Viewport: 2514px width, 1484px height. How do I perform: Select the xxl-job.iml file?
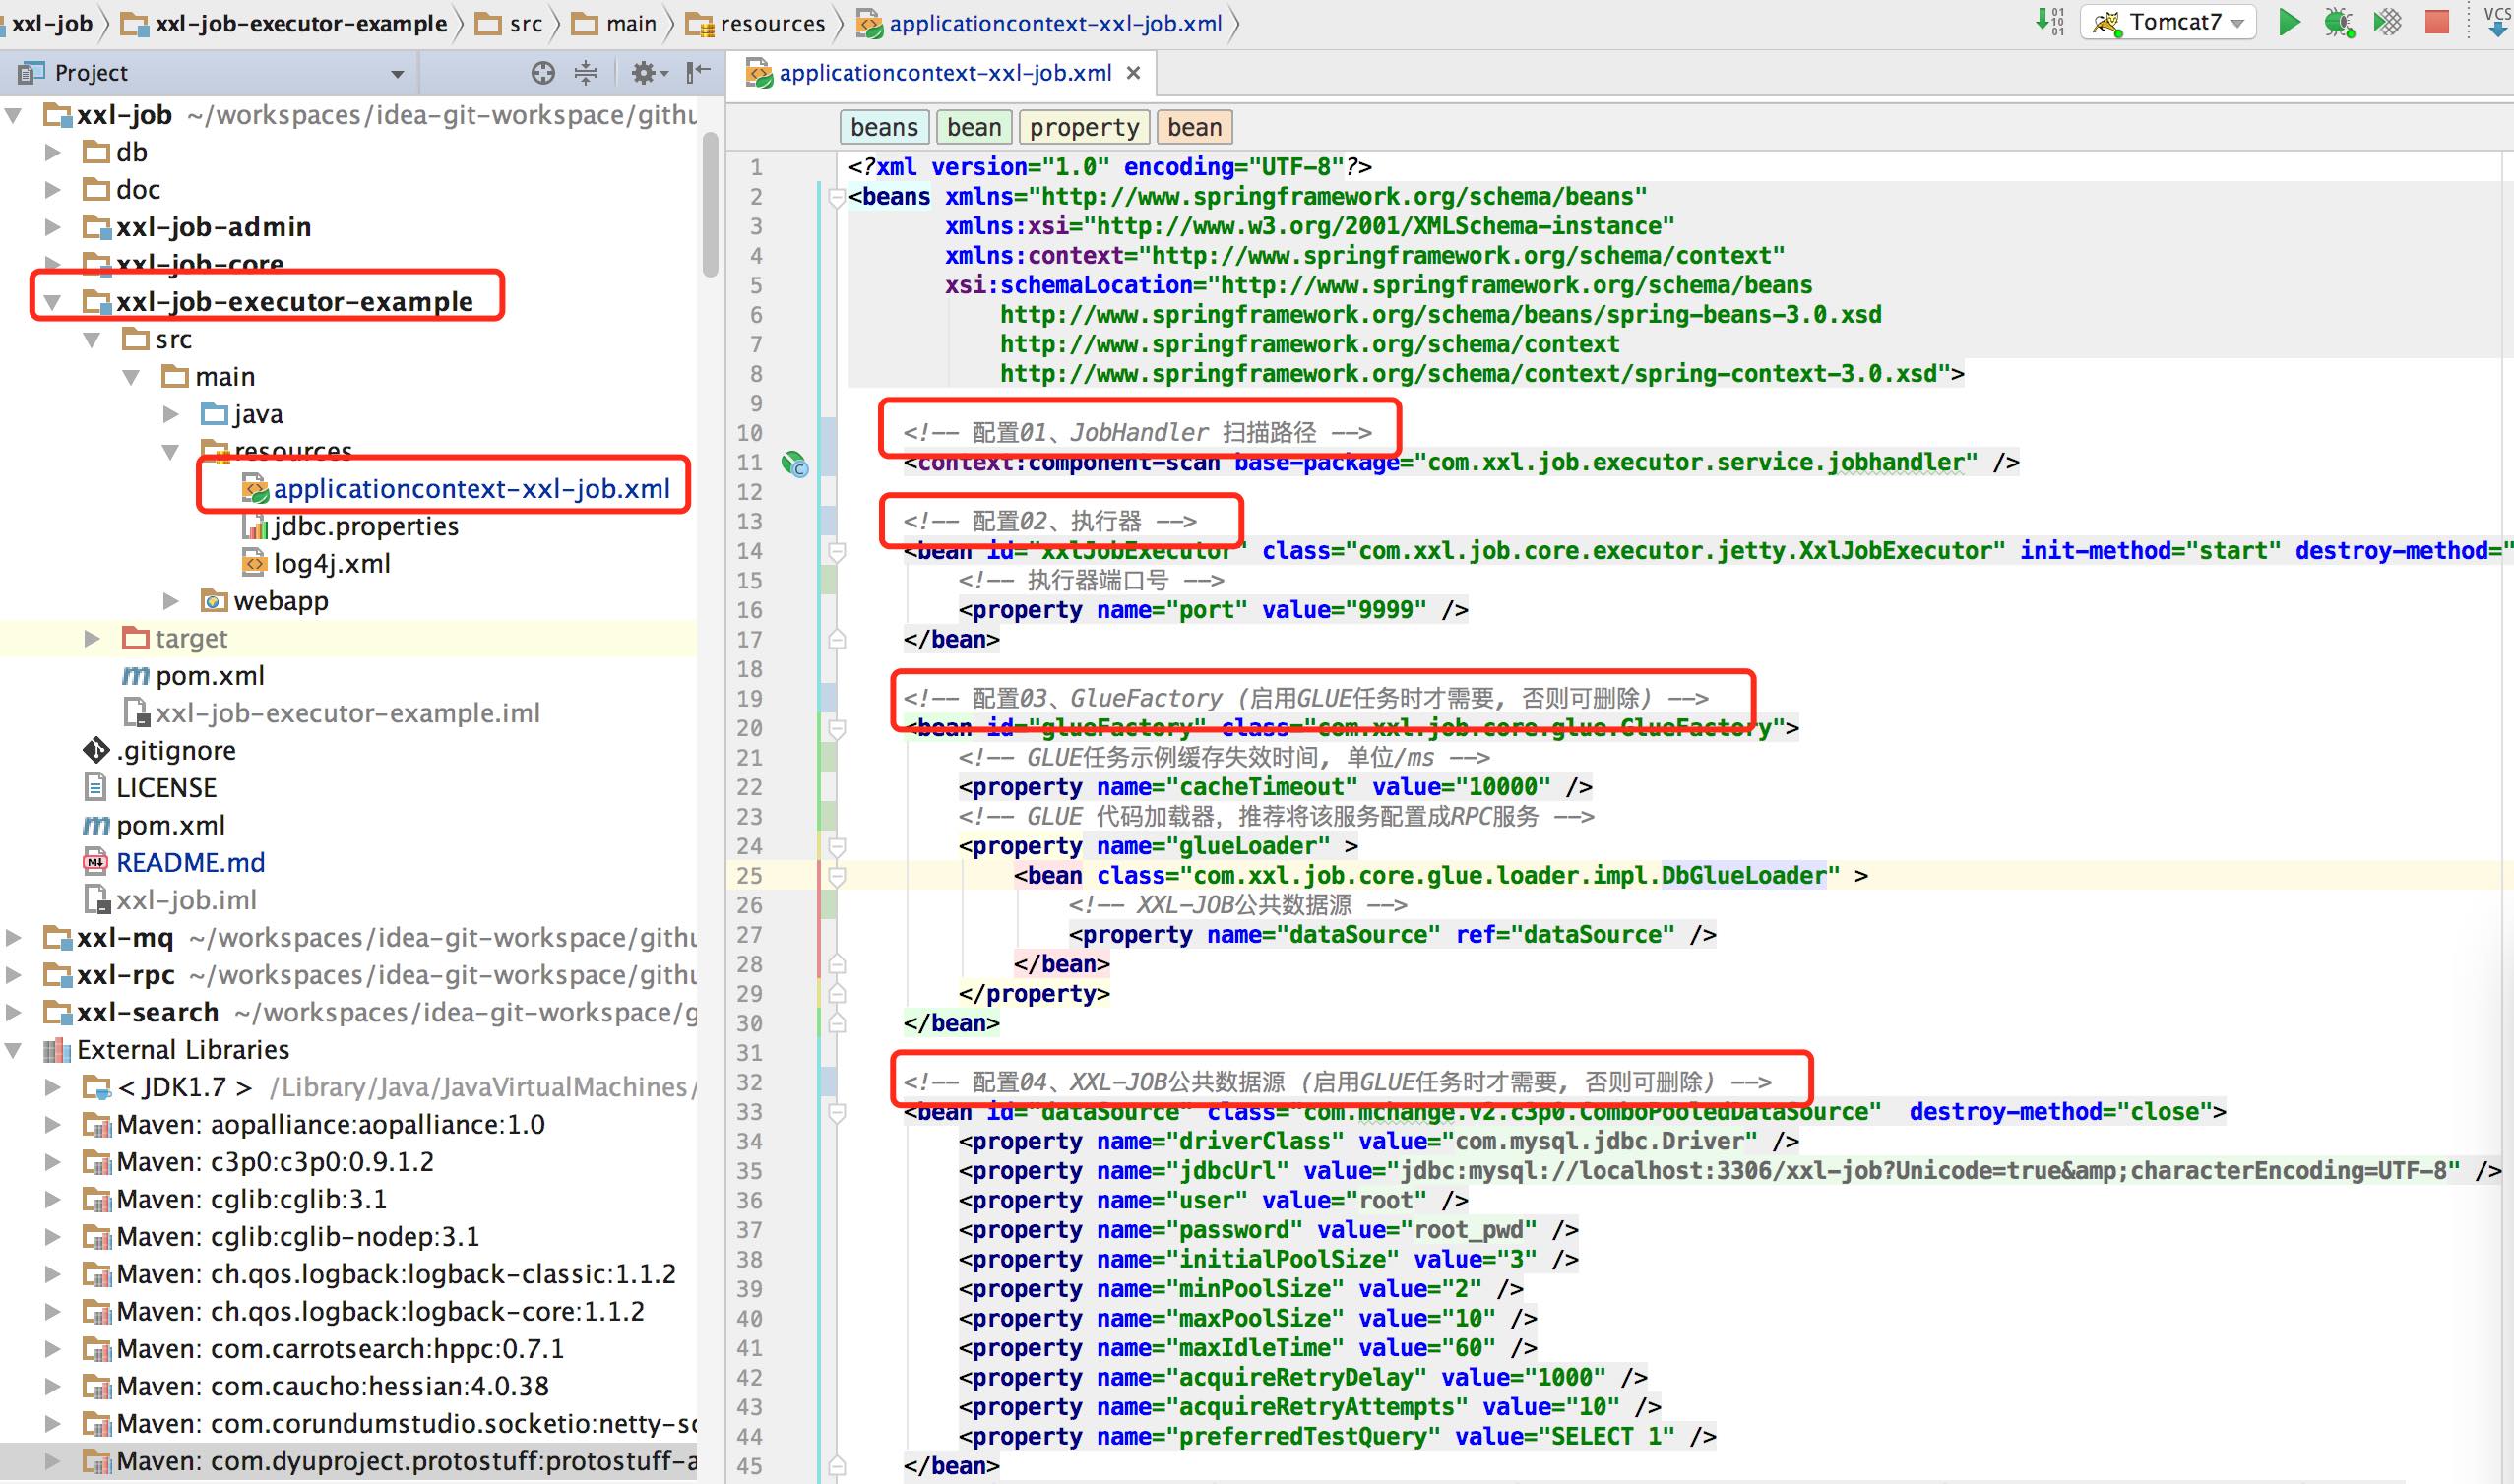tap(170, 900)
